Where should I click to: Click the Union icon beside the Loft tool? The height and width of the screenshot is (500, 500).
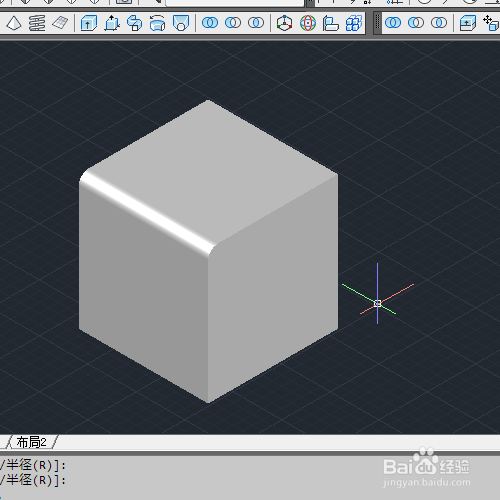click(210, 23)
